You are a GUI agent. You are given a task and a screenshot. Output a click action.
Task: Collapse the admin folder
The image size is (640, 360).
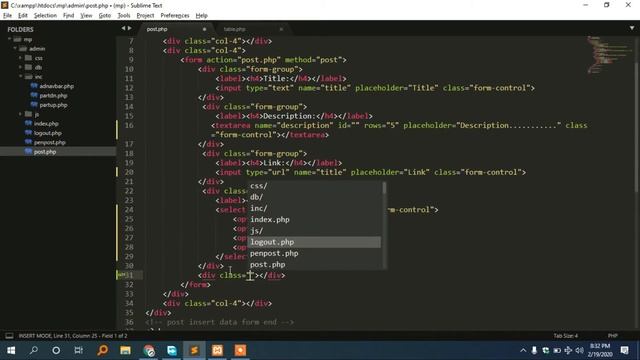[15, 49]
